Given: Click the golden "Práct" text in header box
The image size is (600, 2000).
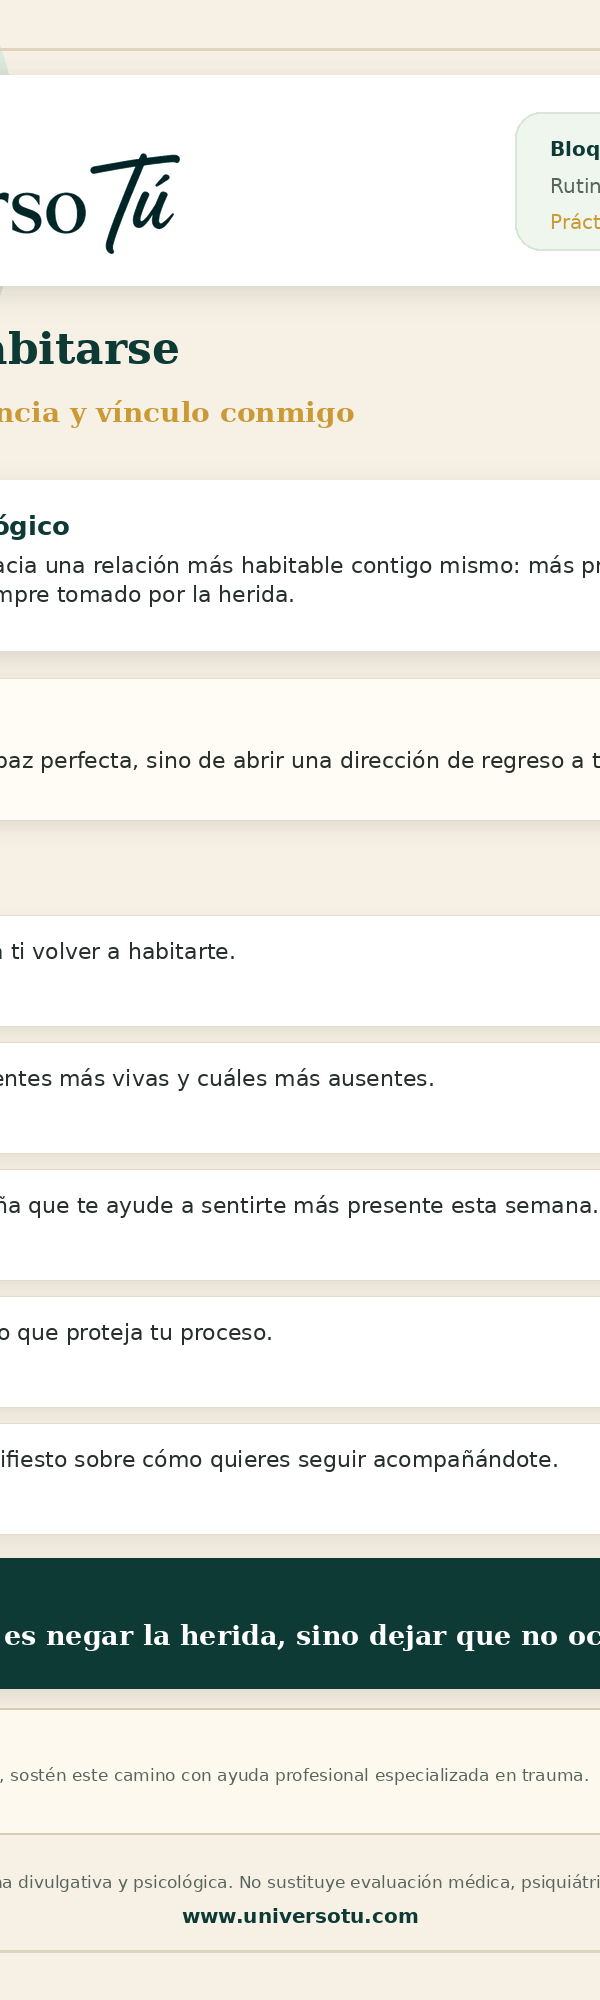Looking at the screenshot, I should coord(575,222).
